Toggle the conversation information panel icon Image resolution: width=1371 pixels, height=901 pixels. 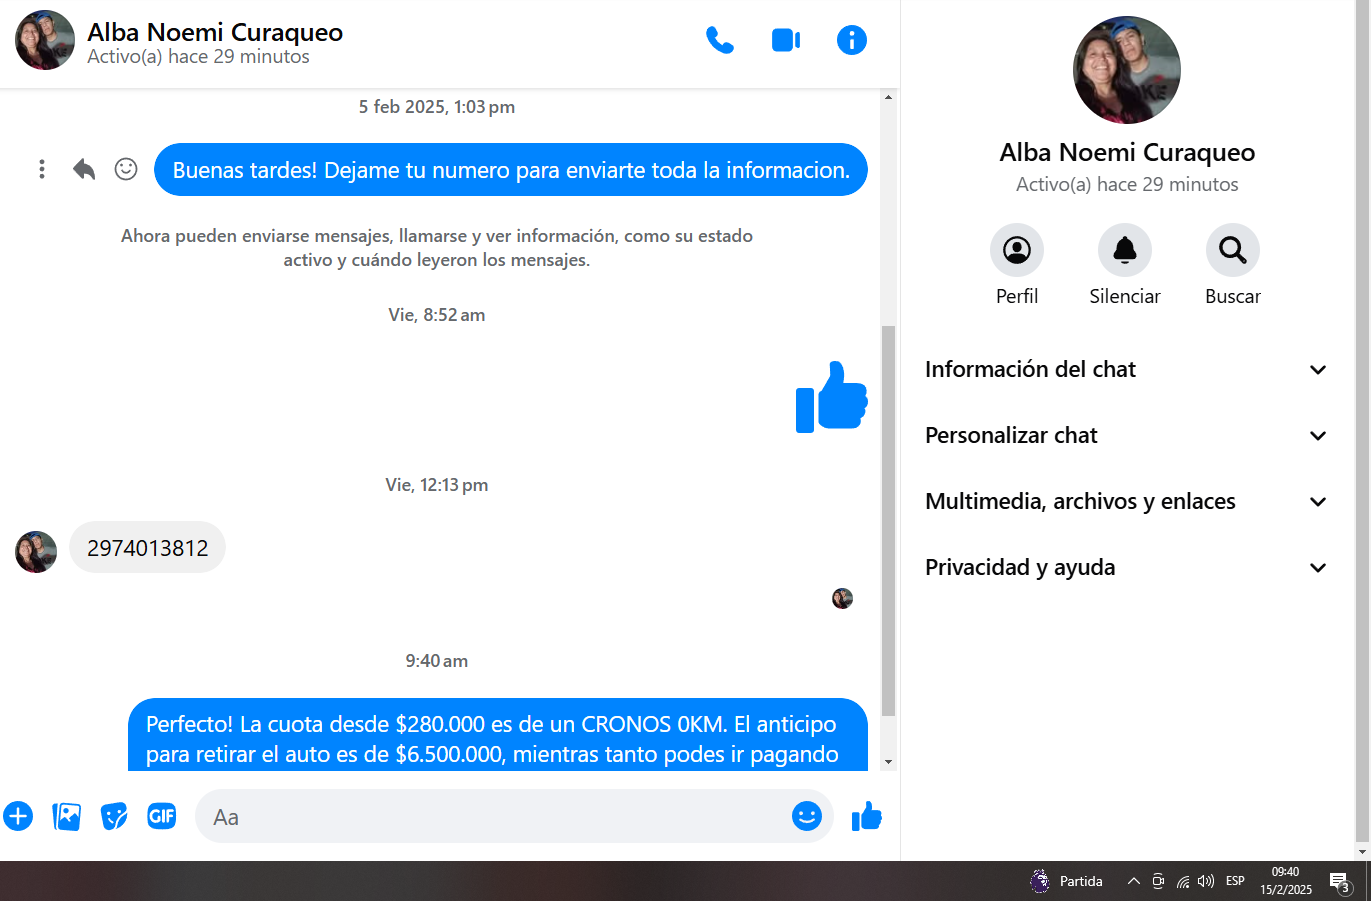point(852,40)
